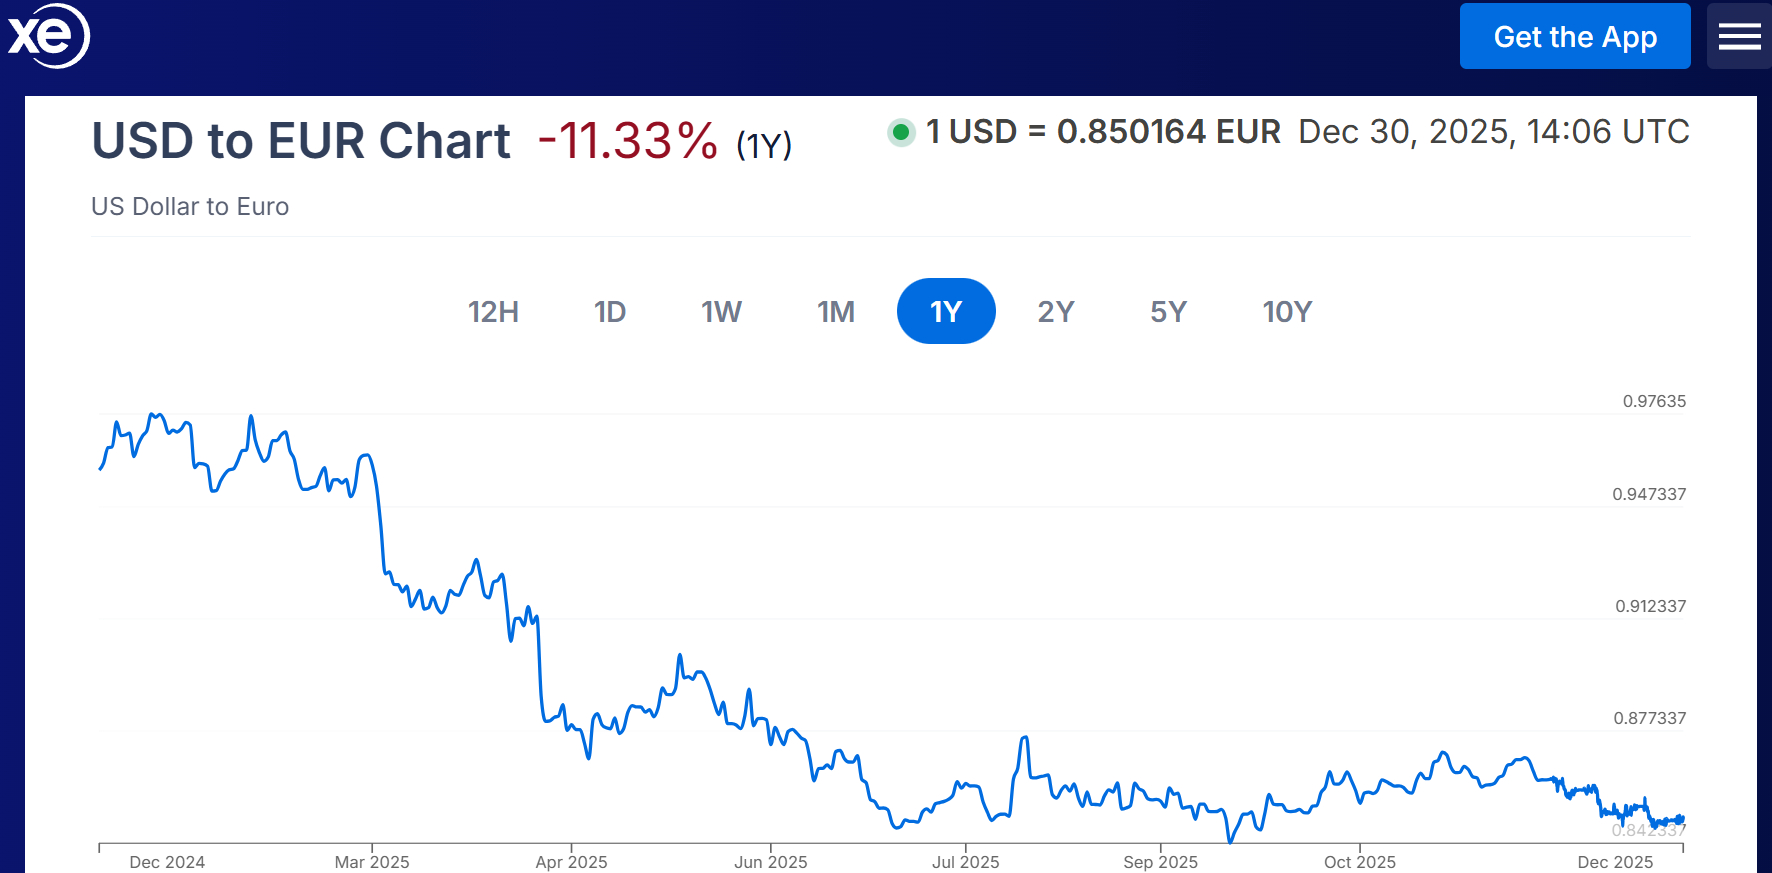Switch chart range to 12H
This screenshot has height=873, width=1772.
coord(493,312)
